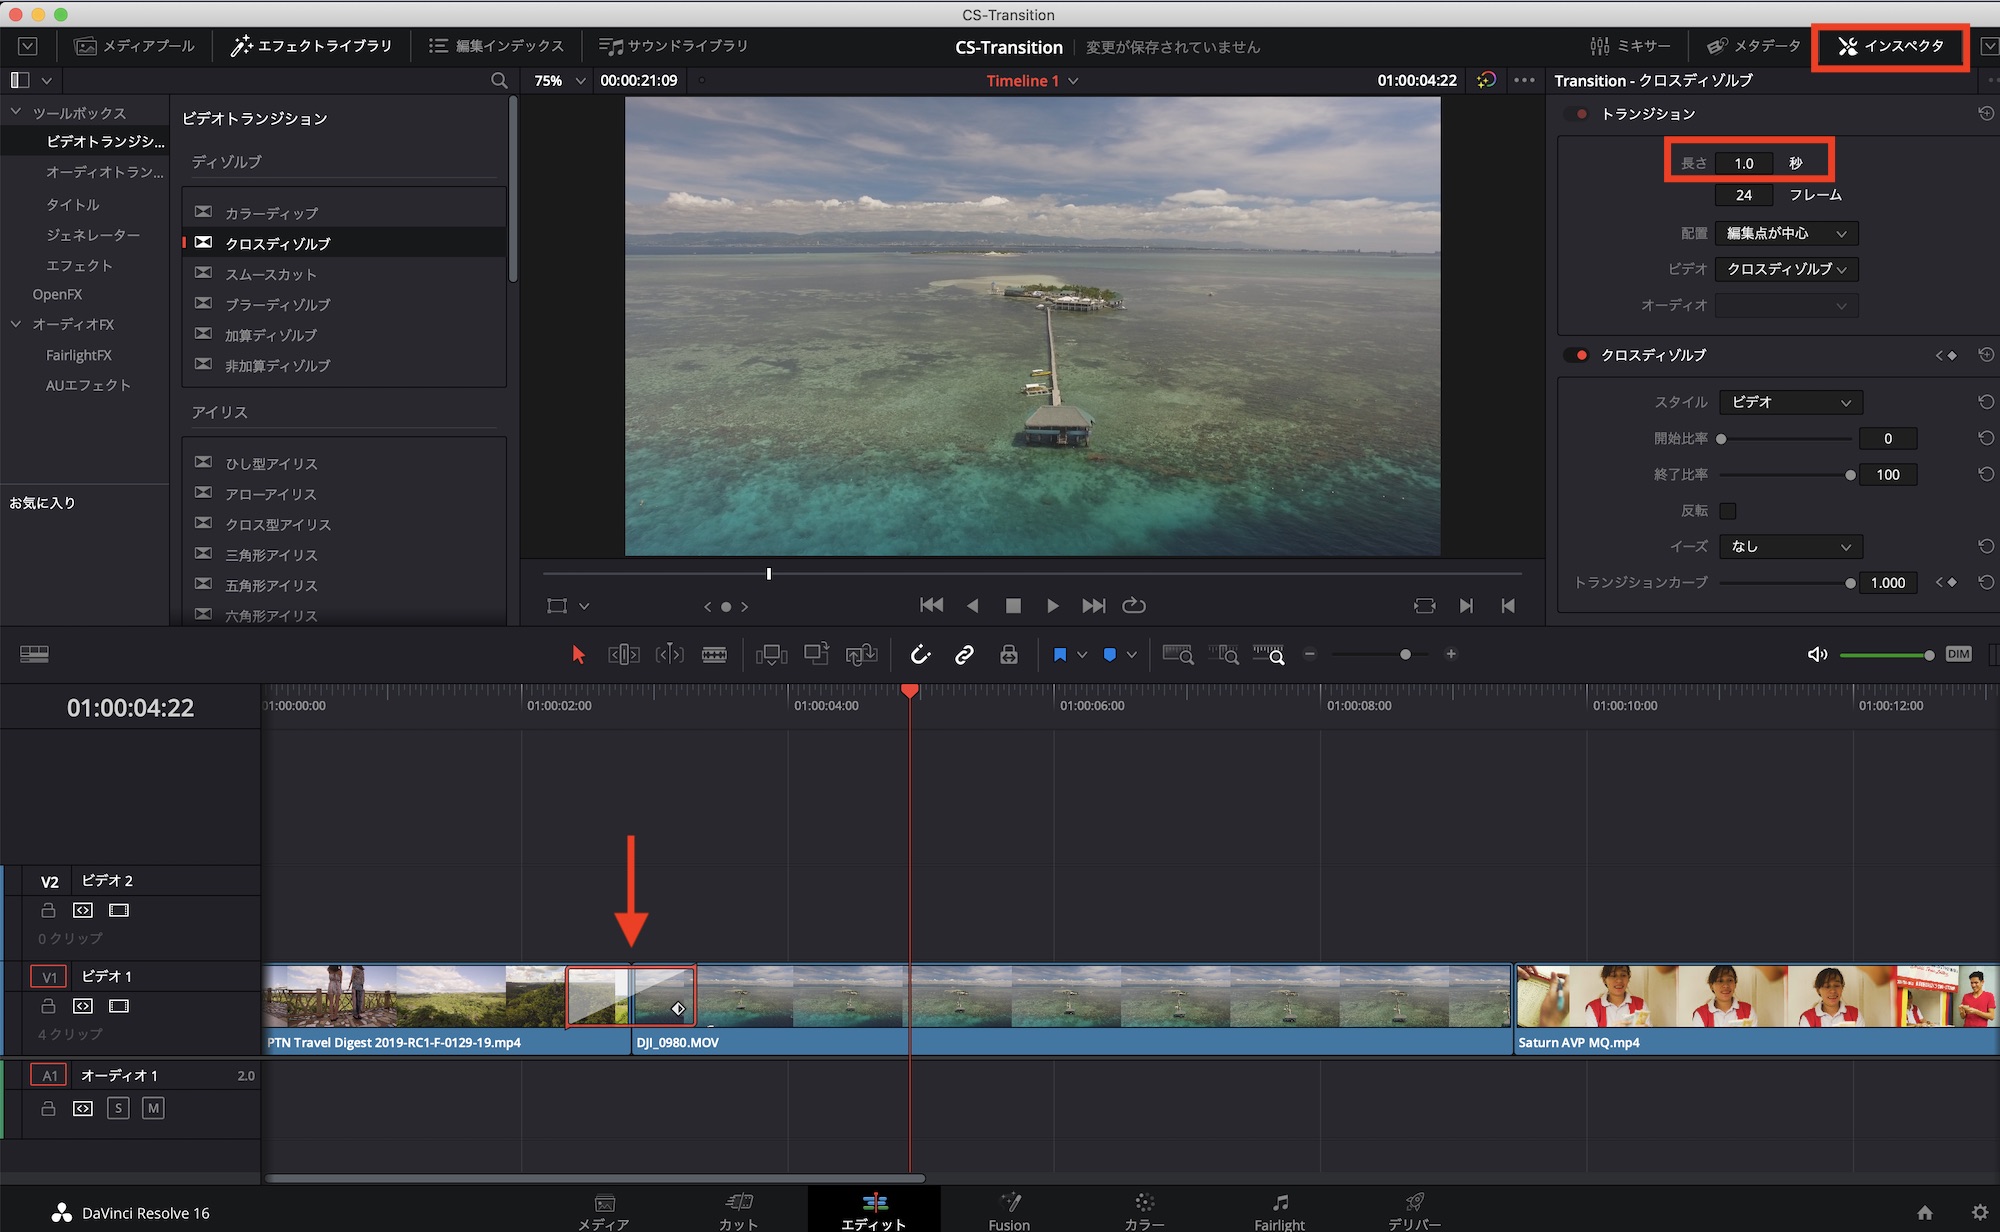This screenshot has height=1232, width=2000.
Task: Open the 配置 alignment dropdown
Action: click(1786, 234)
